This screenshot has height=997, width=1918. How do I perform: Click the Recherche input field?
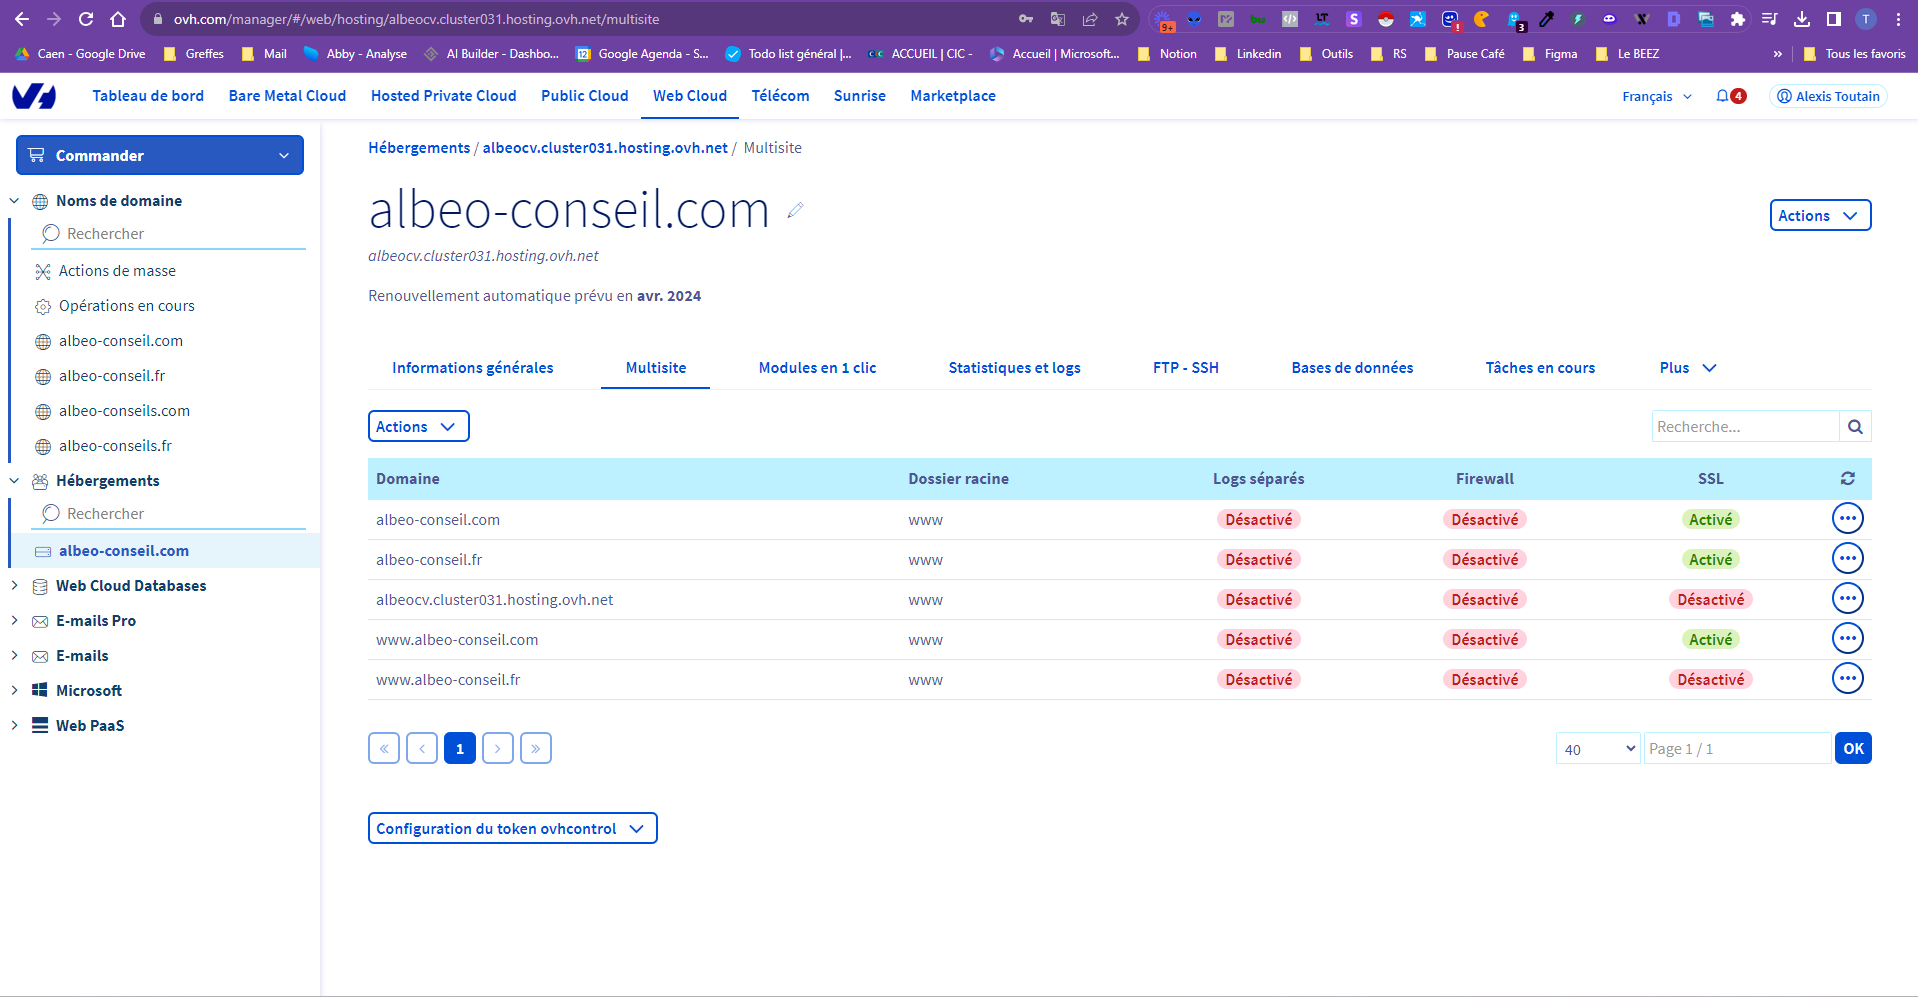click(1745, 427)
